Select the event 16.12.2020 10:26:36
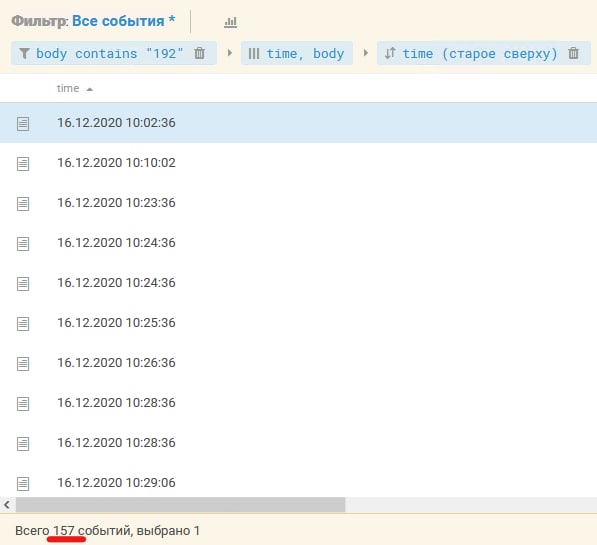The height and width of the screenshot is (545, 597). pyautogui.click(x=298, y=363)
